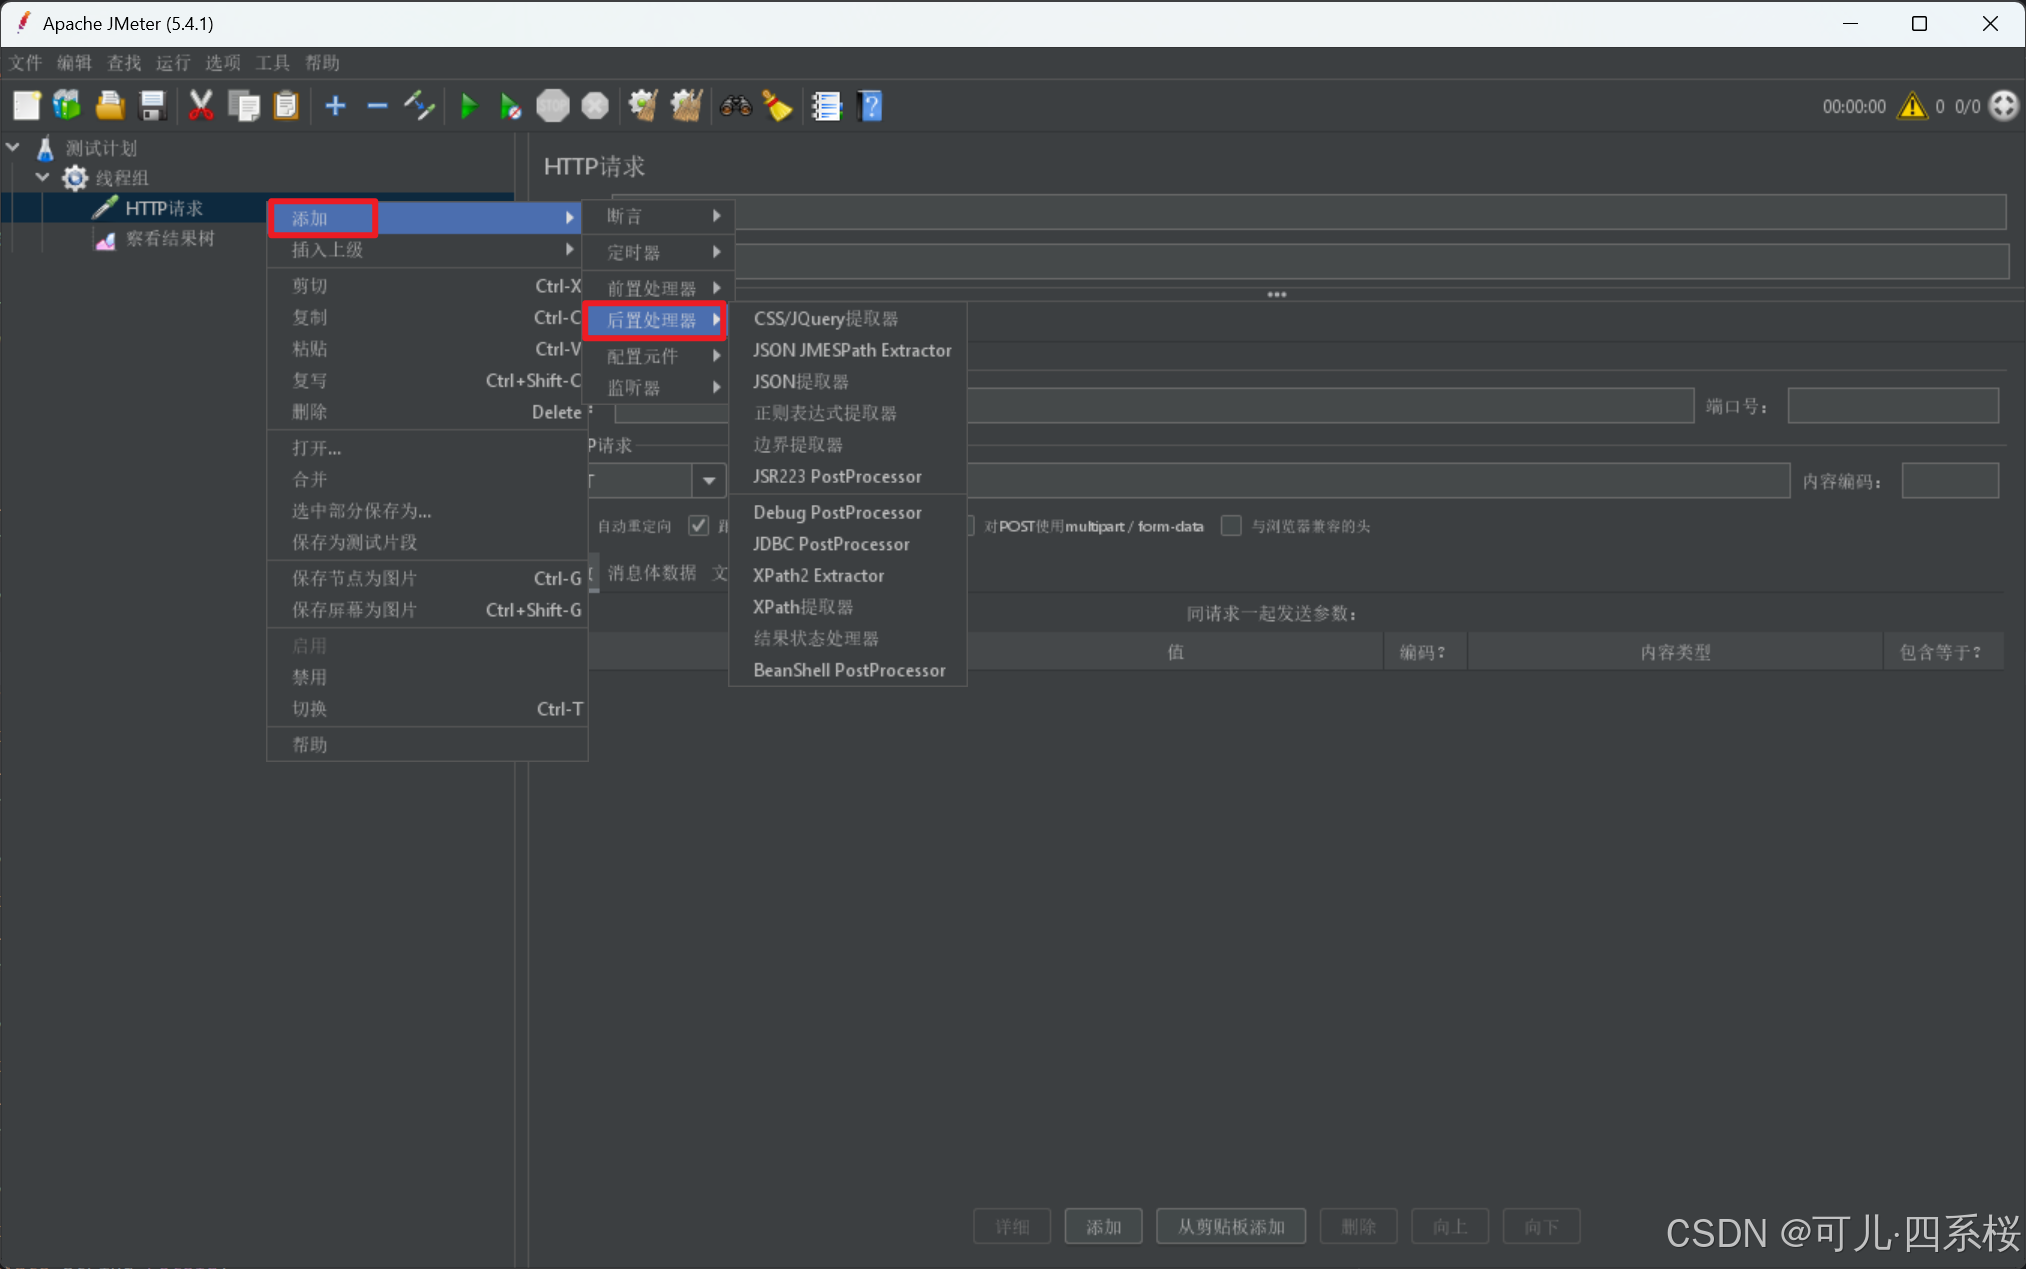Select 察看结果树 in the test tree
2026x1269 pixels.
click(x=169, y=239)
